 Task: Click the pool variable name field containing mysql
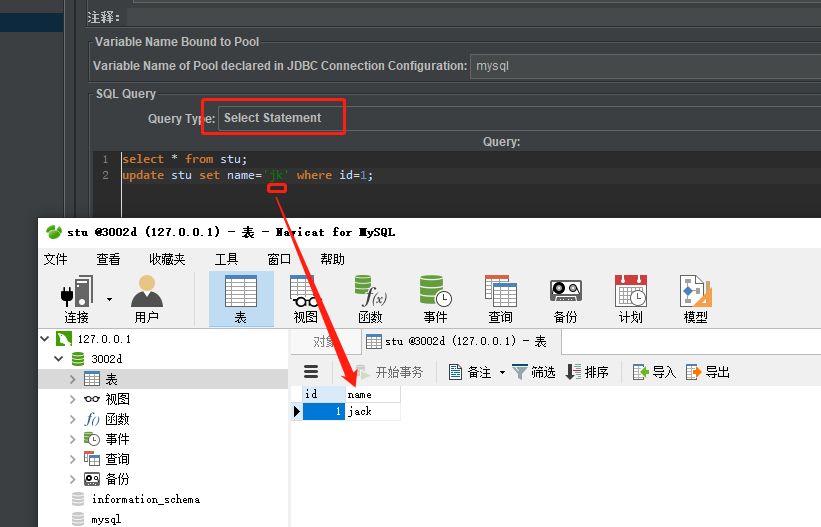pyautogui.click(x=646, y=66)
